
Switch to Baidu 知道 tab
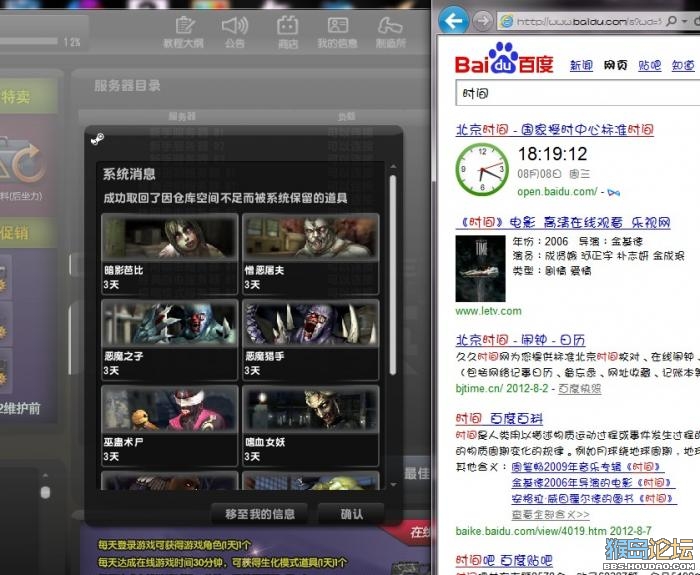tap(683, 66)
